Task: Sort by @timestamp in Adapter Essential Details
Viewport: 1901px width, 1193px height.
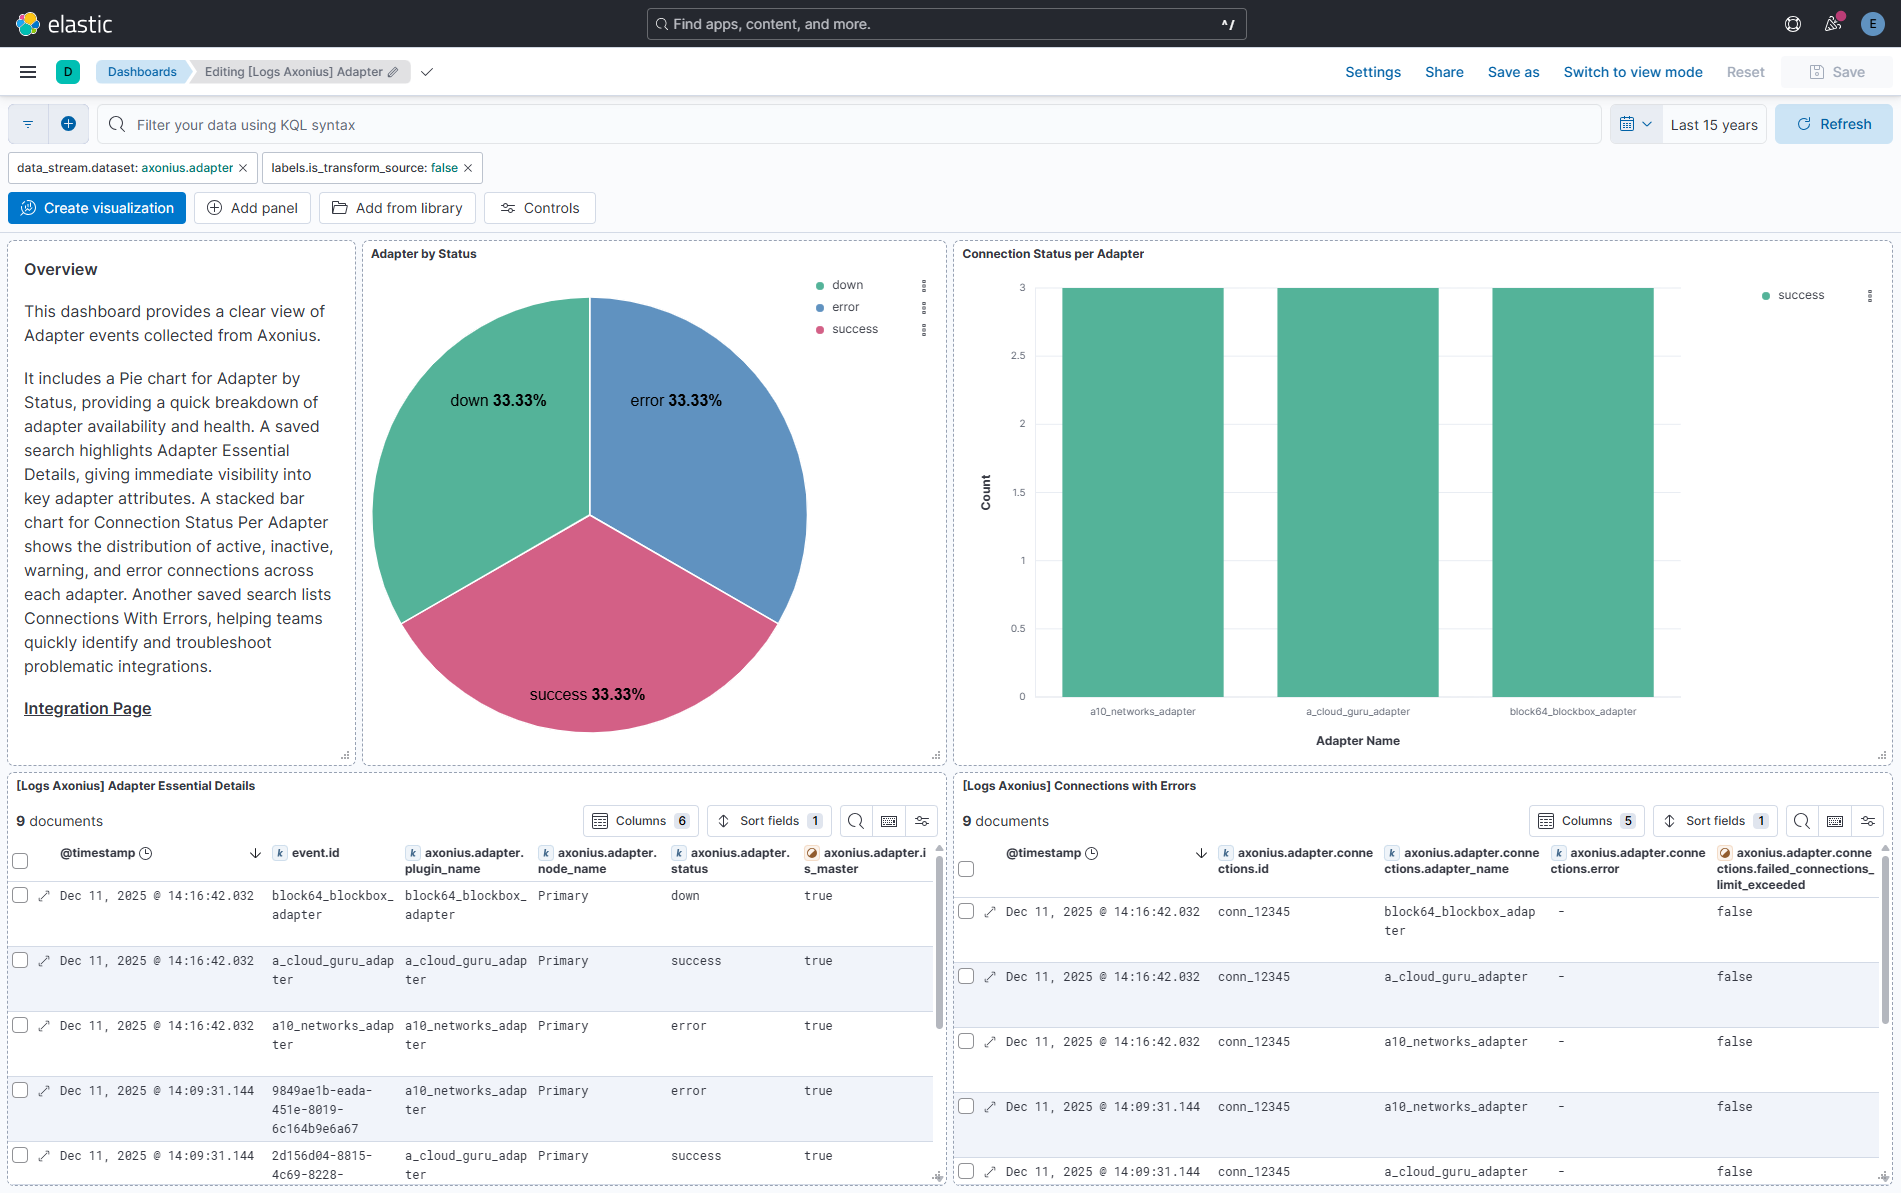Action: (255, 853)
